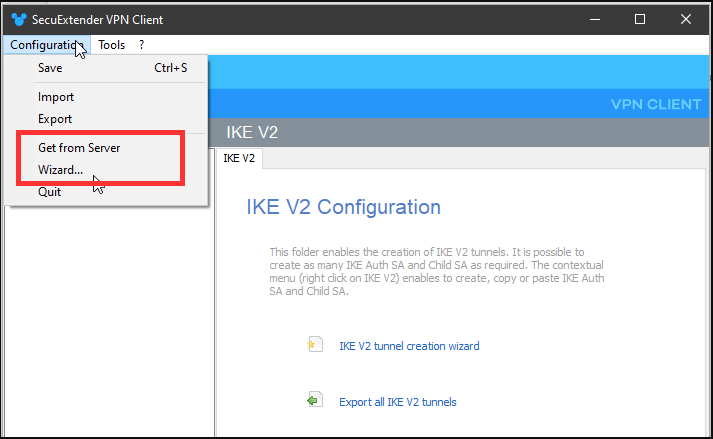713x439 pixels.
Task: Click the Export all IKE V2 tunnels link
Action: pyautogui.click(x=397, y=402)
